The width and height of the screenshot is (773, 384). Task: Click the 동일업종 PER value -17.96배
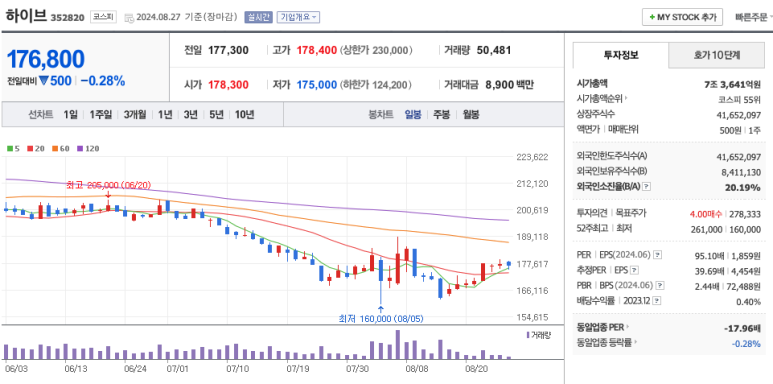click(x=742, y=328)
